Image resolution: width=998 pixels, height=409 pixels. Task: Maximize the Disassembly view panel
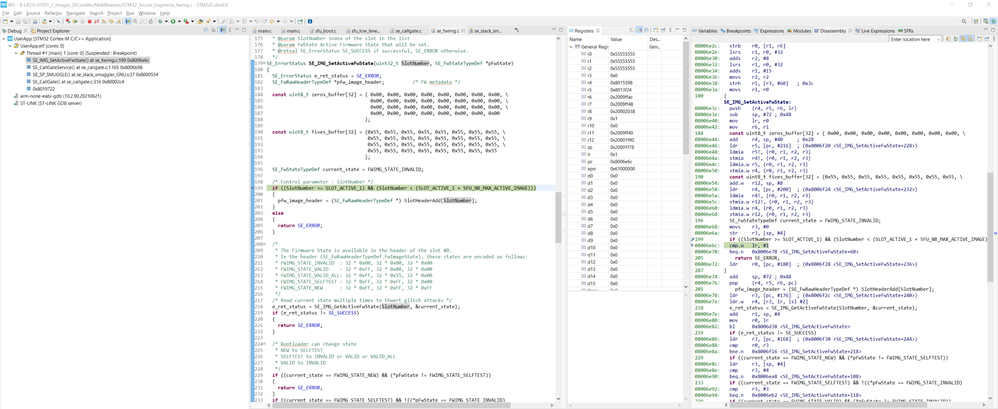click(x=993, y=30)
